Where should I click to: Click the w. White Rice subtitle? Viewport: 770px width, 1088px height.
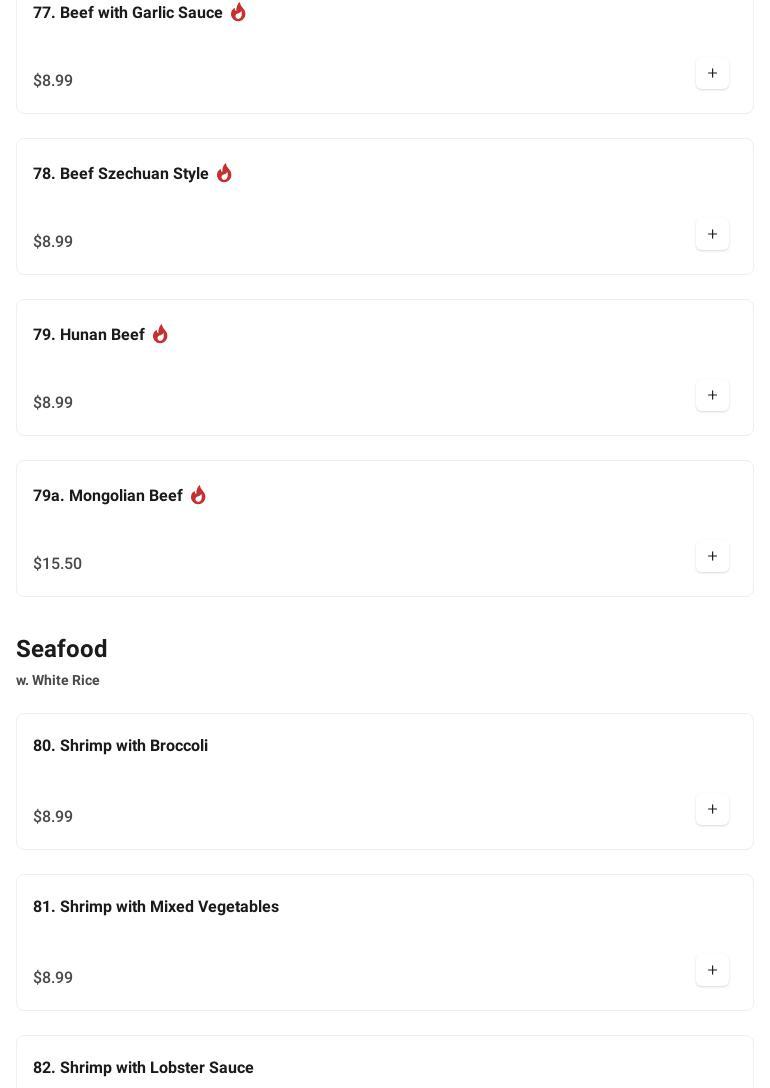(58, 681)
